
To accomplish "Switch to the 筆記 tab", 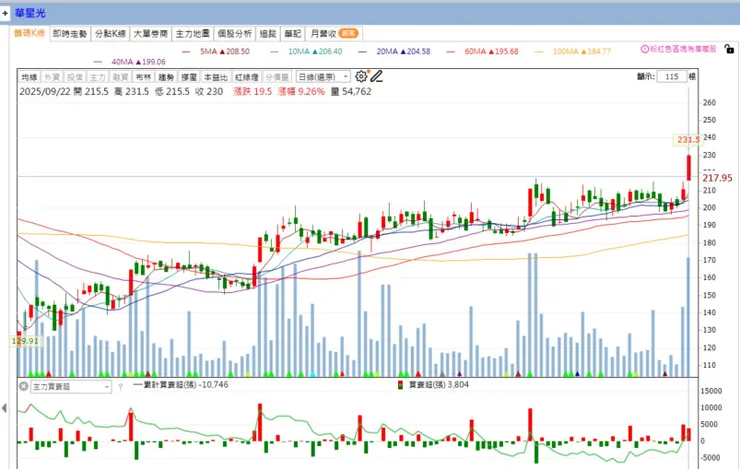I will pyautogui.click(x=293, y=34).
